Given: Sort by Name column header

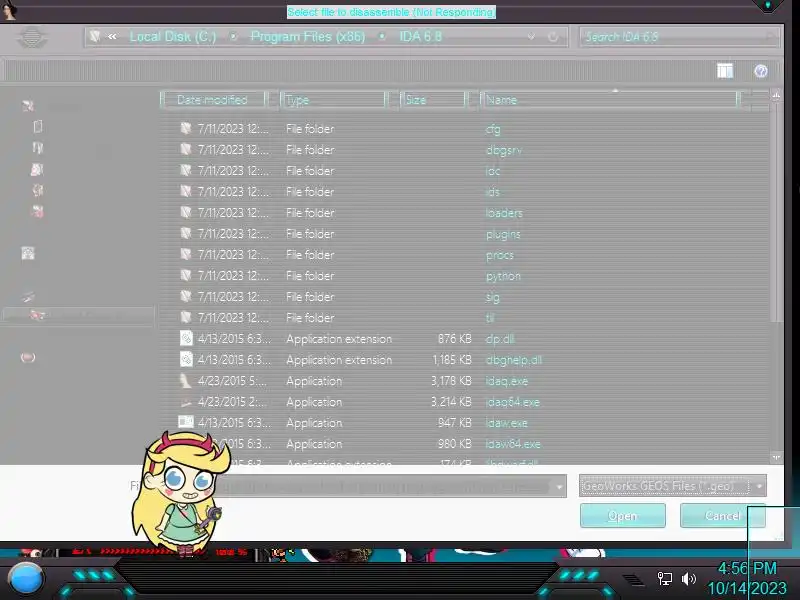Looking at the screenshot, I should click(610, 99).
